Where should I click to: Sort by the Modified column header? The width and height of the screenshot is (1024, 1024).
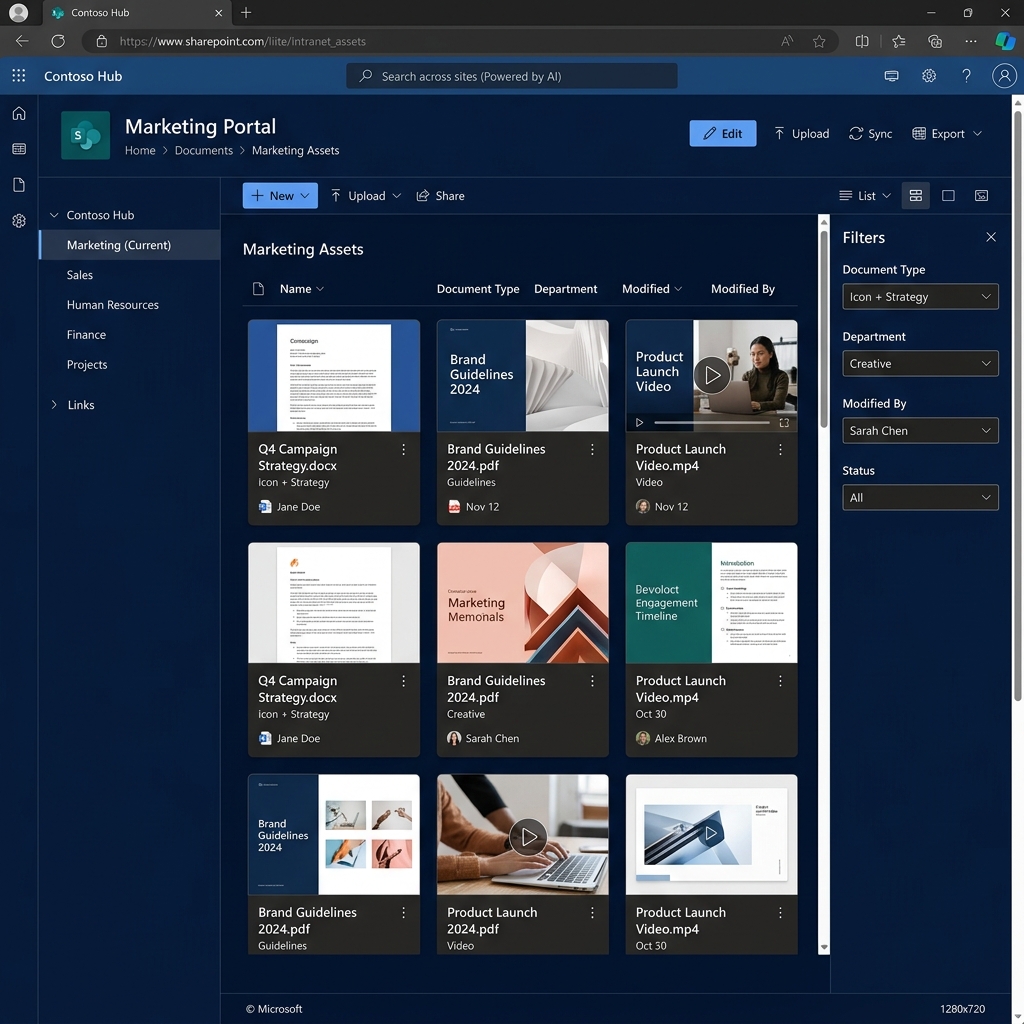pyautogui.click(x=651, y=289)
